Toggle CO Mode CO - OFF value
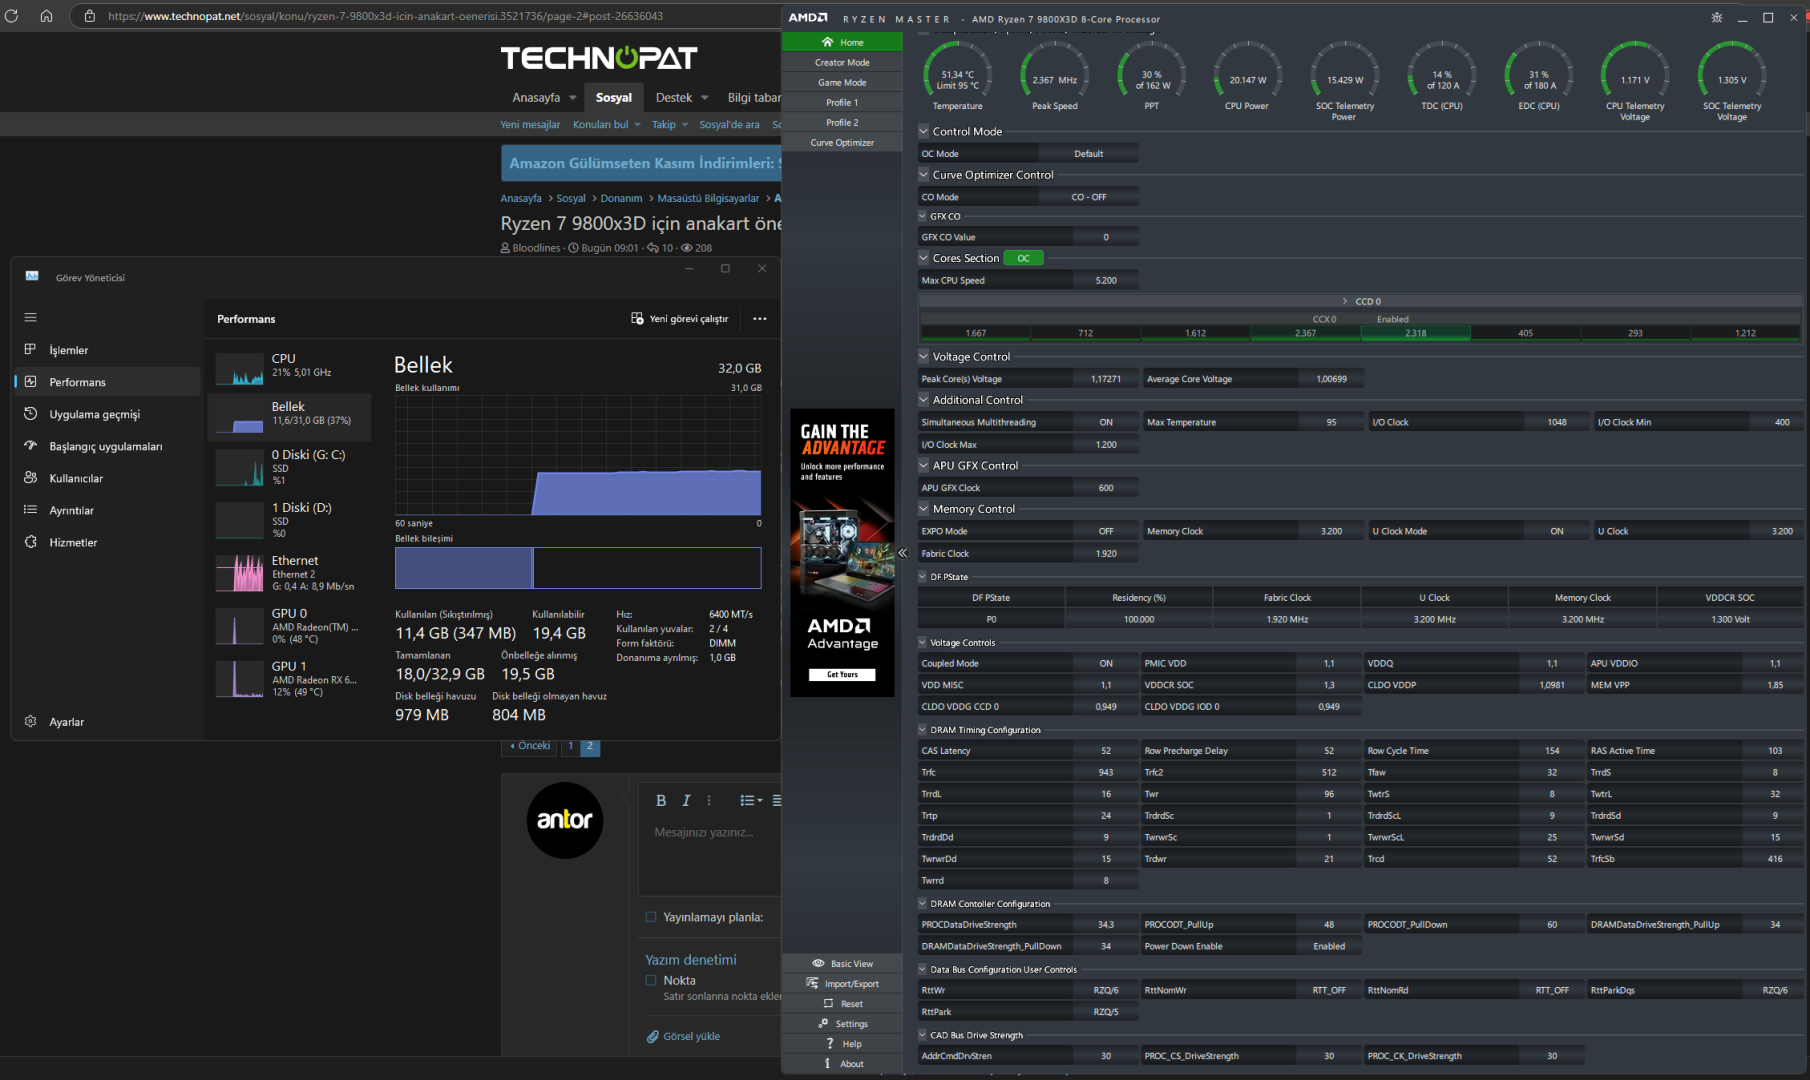1810x1080 pixels. tap(1089, 197)
